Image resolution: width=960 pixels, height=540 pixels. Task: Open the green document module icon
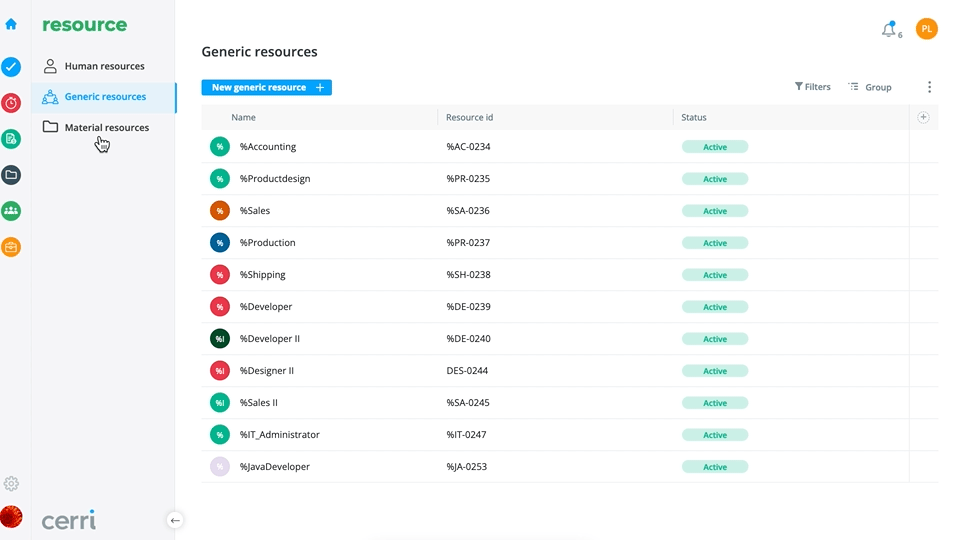11,139
